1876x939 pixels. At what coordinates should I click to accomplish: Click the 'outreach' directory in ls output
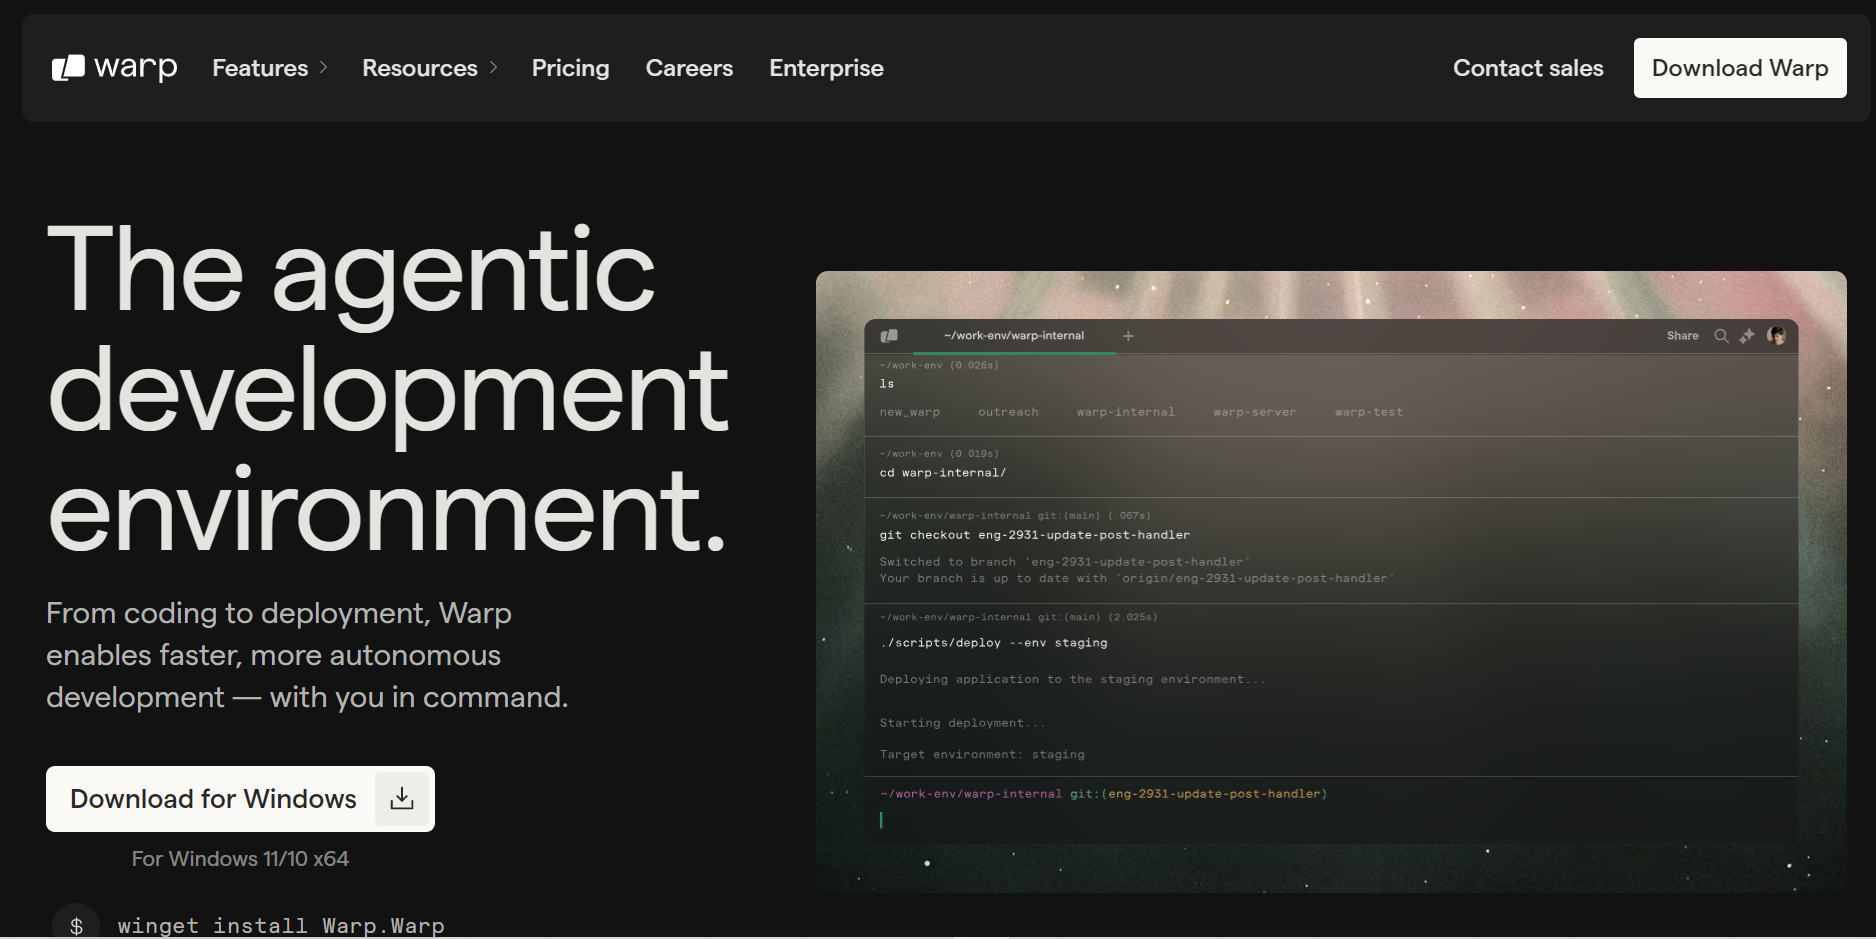pos(1008,412)
